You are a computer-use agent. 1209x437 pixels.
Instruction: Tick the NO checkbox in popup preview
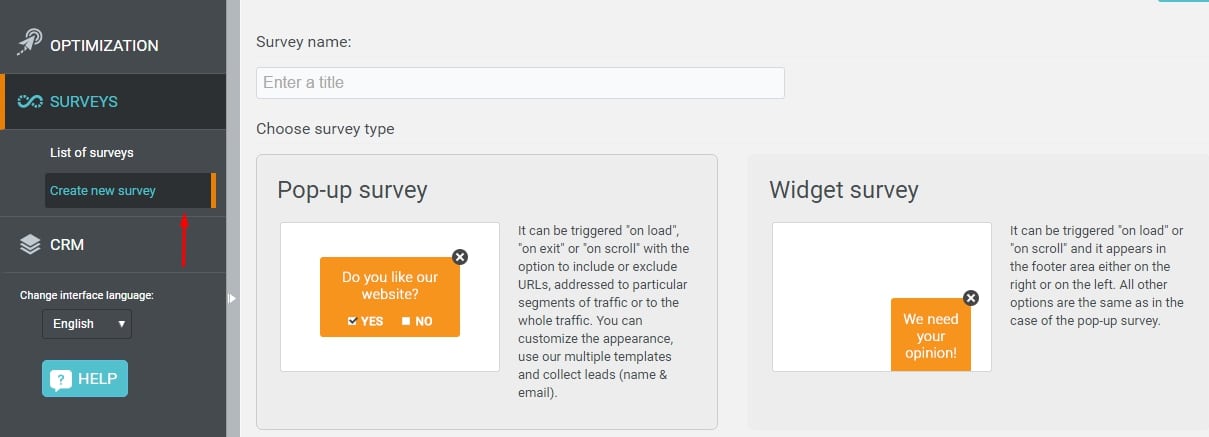tap(406, 321)
